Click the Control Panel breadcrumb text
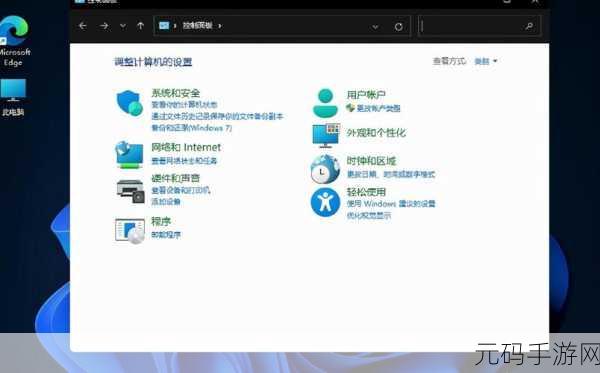 pos(197,26)
